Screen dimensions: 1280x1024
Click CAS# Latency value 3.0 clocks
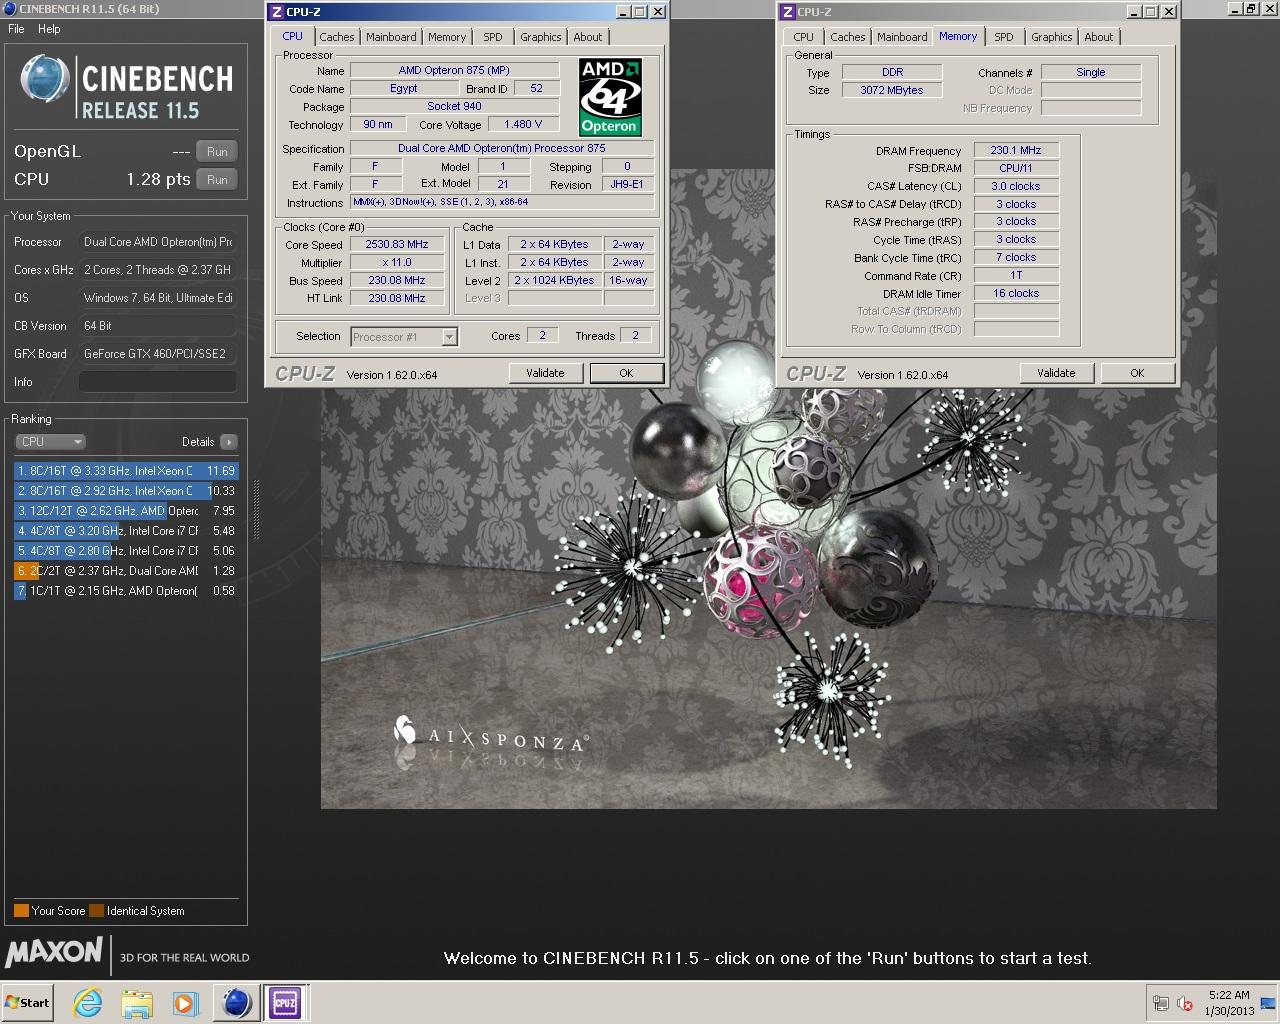coord(1016,187)
